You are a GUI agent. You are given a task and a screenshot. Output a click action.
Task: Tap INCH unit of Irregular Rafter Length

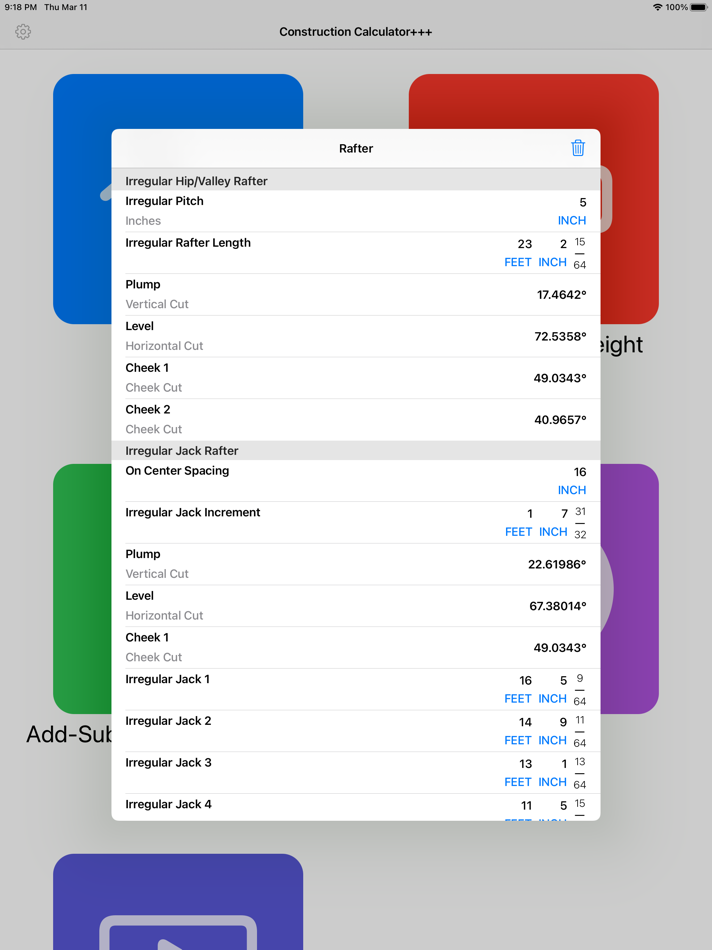(552, 262)
